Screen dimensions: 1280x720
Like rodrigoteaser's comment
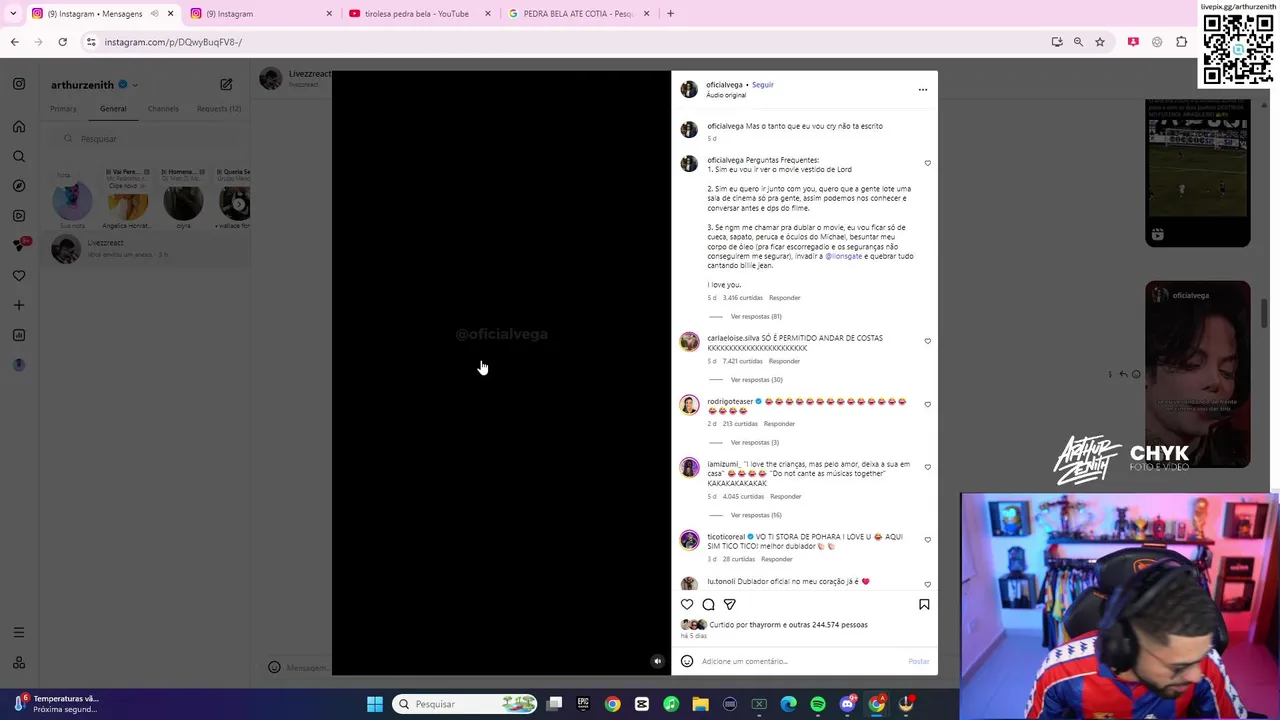coord(927,404)
